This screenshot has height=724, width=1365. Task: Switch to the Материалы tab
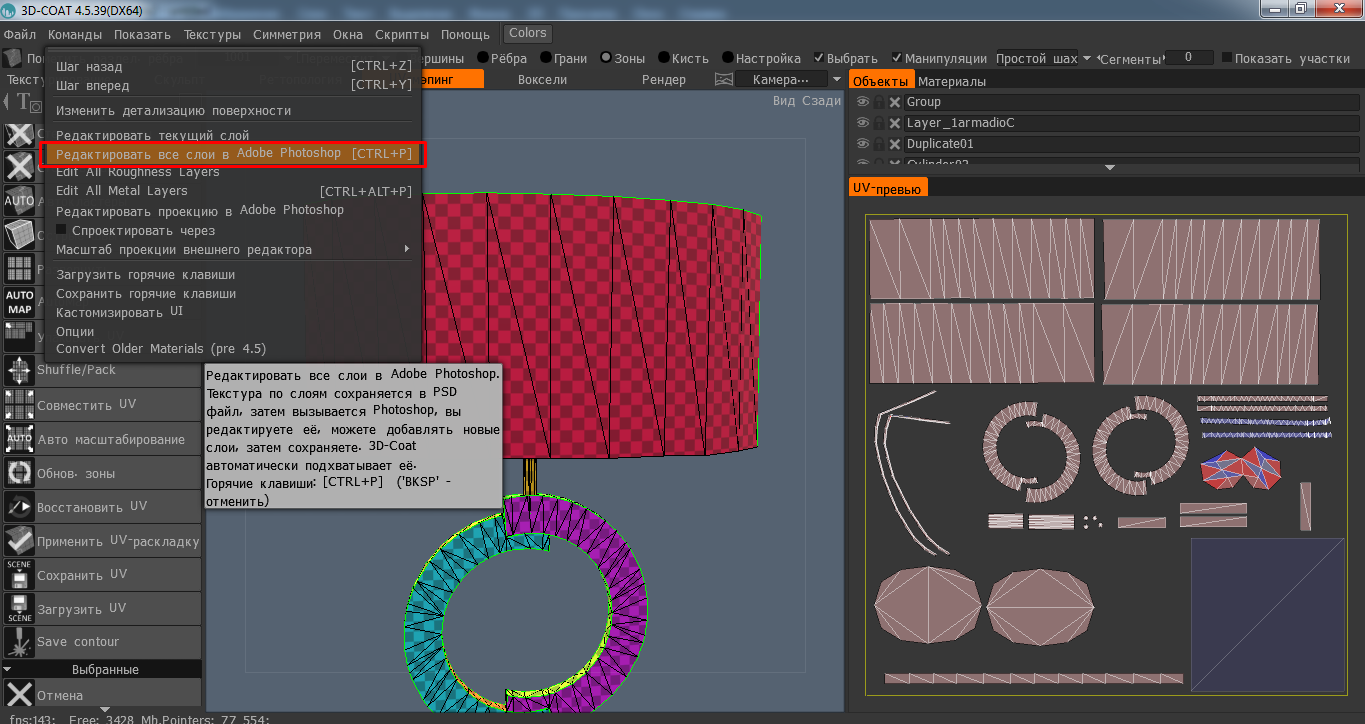pyautogui.click(x=951, y=81)
